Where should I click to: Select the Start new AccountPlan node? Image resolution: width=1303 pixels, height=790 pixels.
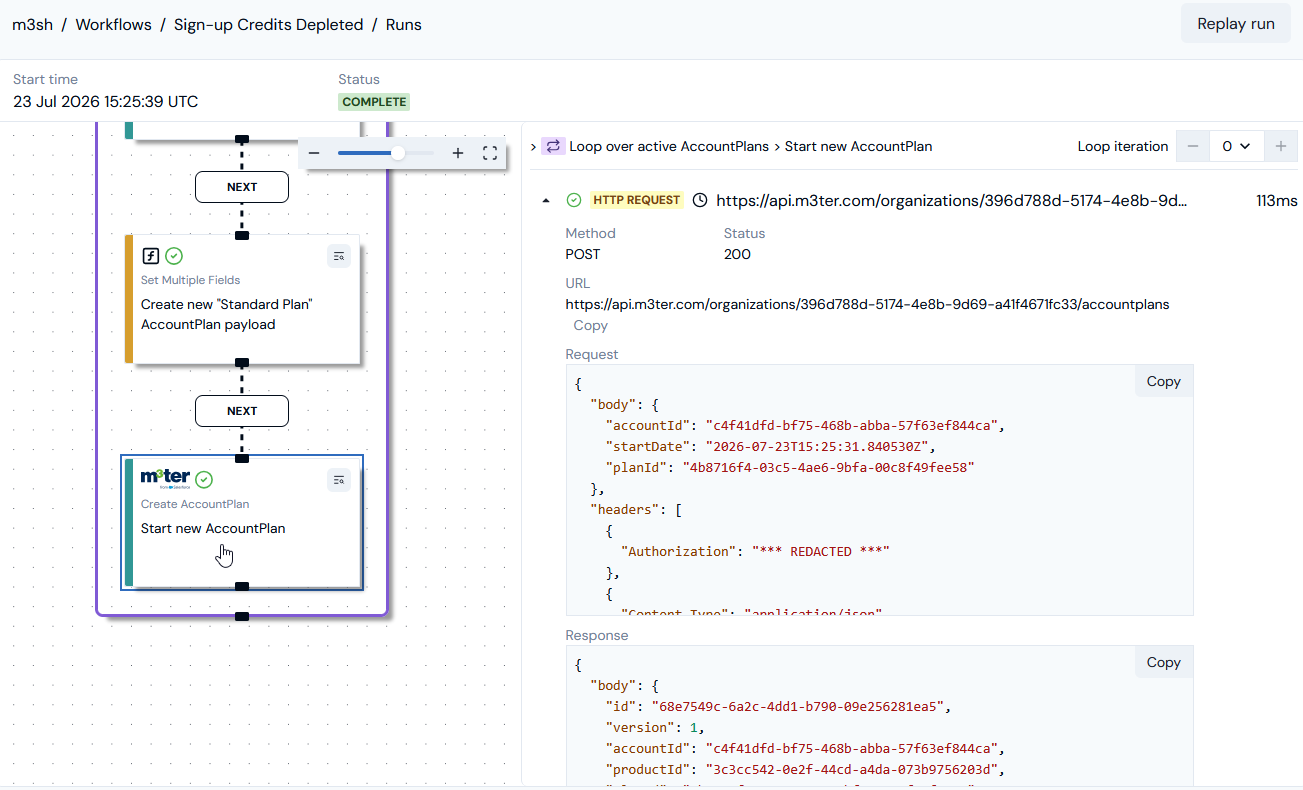pyautogui.click(x=242, y=523)
